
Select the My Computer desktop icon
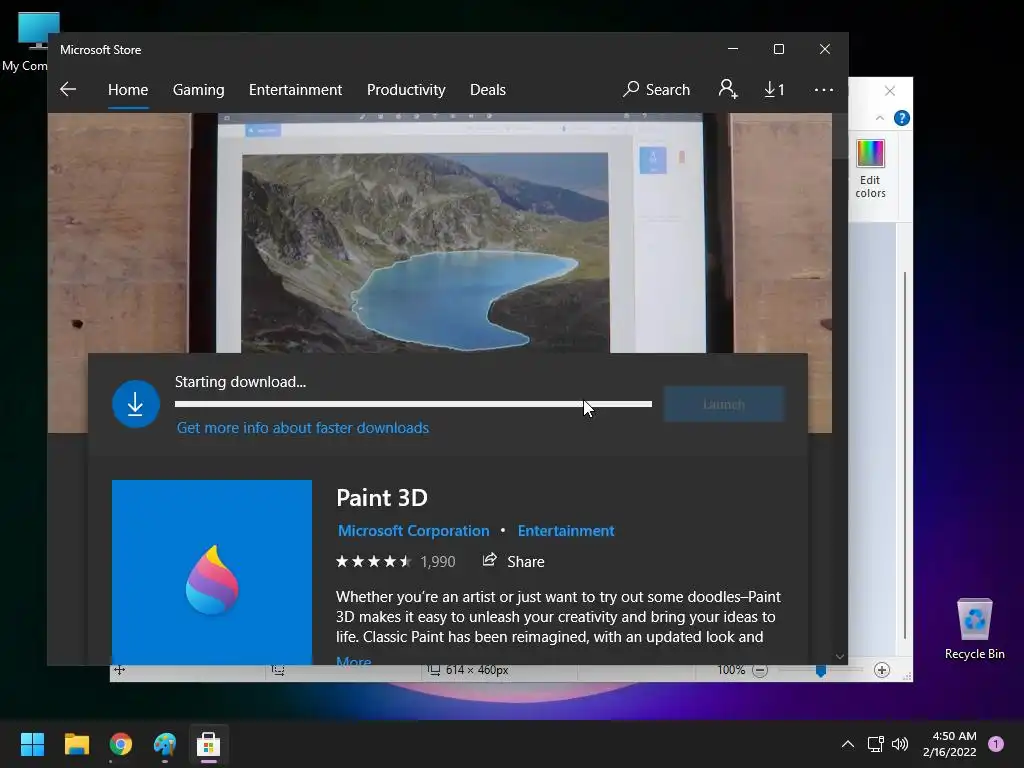[25, 42]
